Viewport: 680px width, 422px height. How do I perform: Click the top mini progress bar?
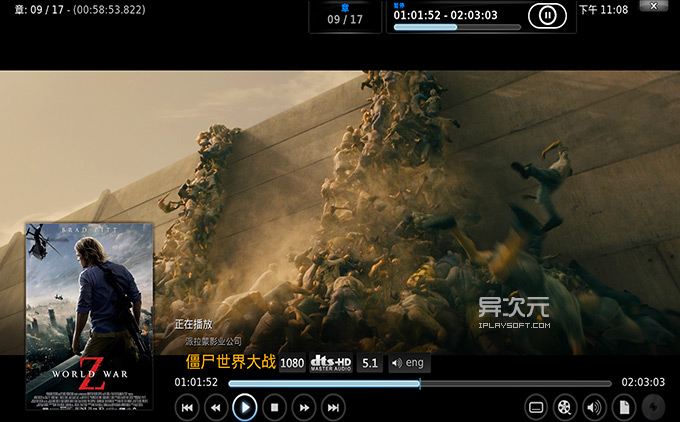point(457,27)
